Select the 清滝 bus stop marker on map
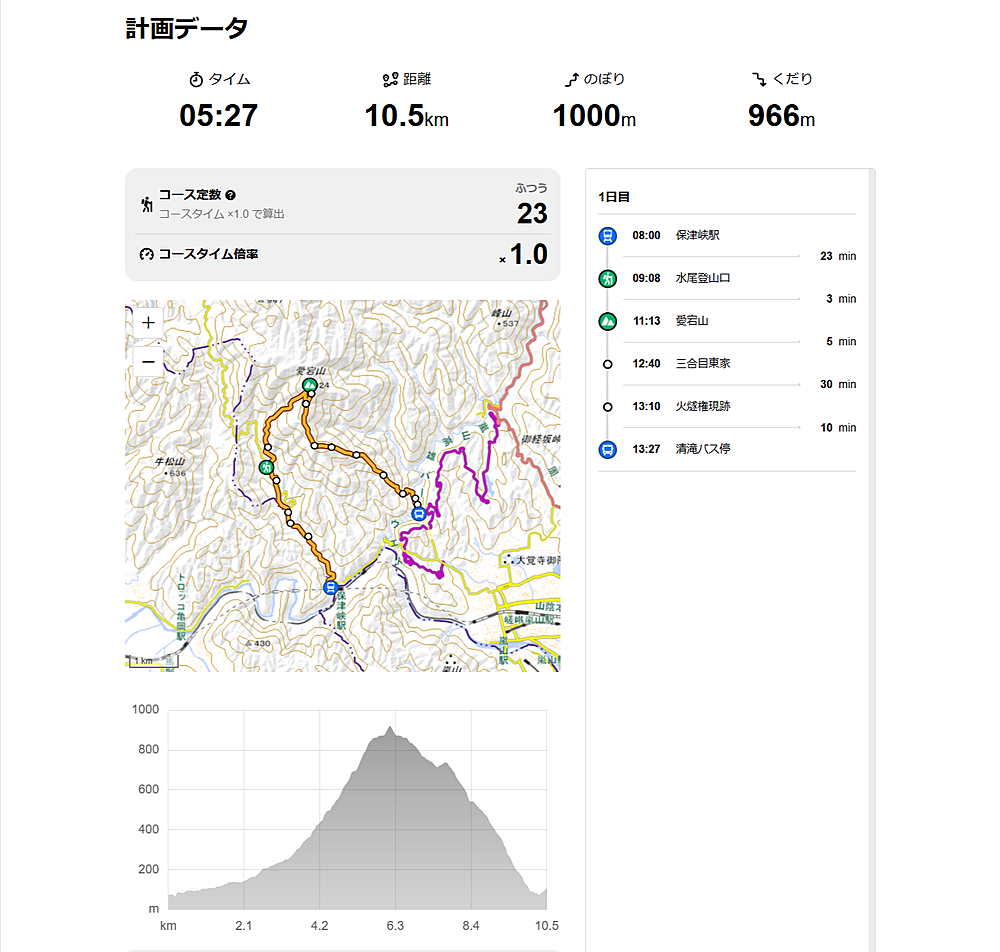This screenshot has height=952, width=1000. 419,514
